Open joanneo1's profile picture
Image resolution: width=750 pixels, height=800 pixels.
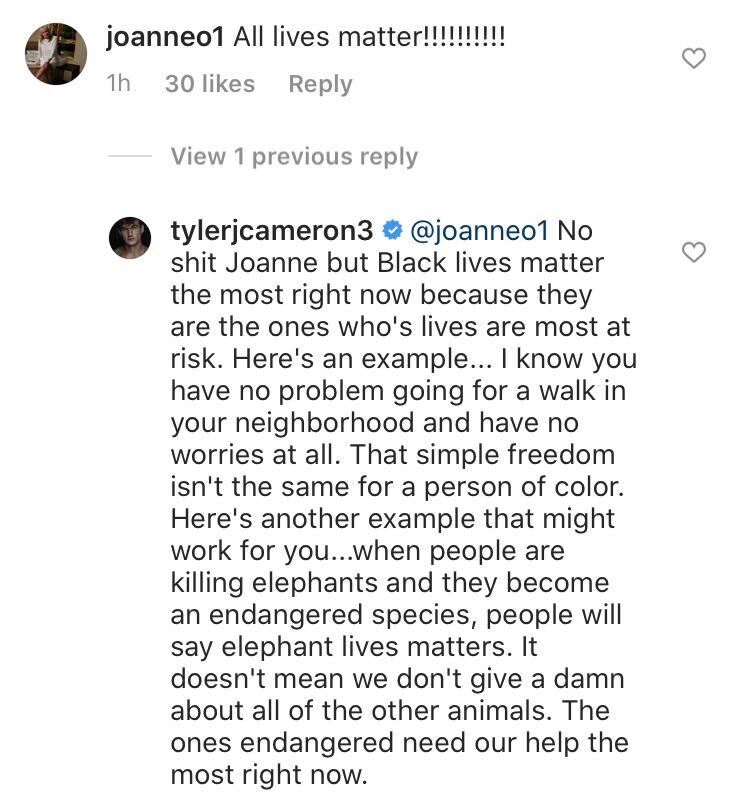pyautogui.click(x=56, y=54)
